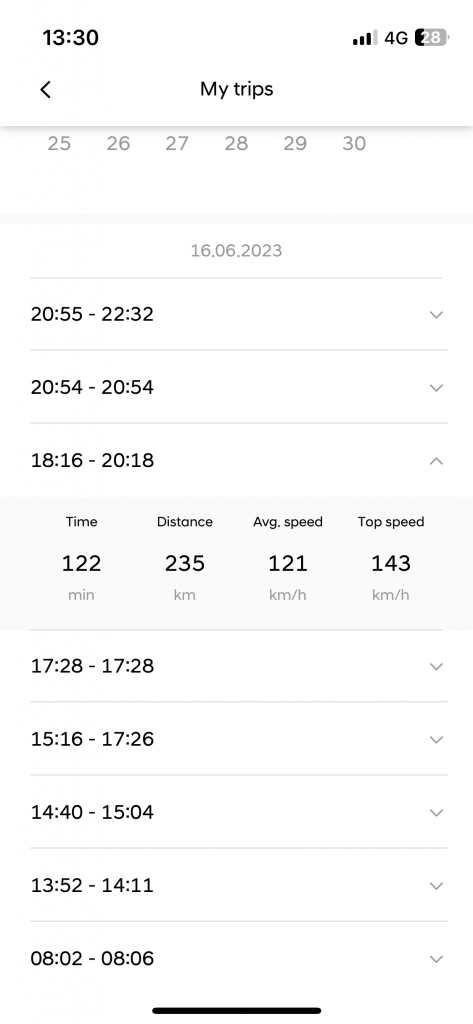This screenshot has height=1024, width=473.
Task: Collapse the 18:16 - 20:18 trip chevron
Action: [436, 460]
